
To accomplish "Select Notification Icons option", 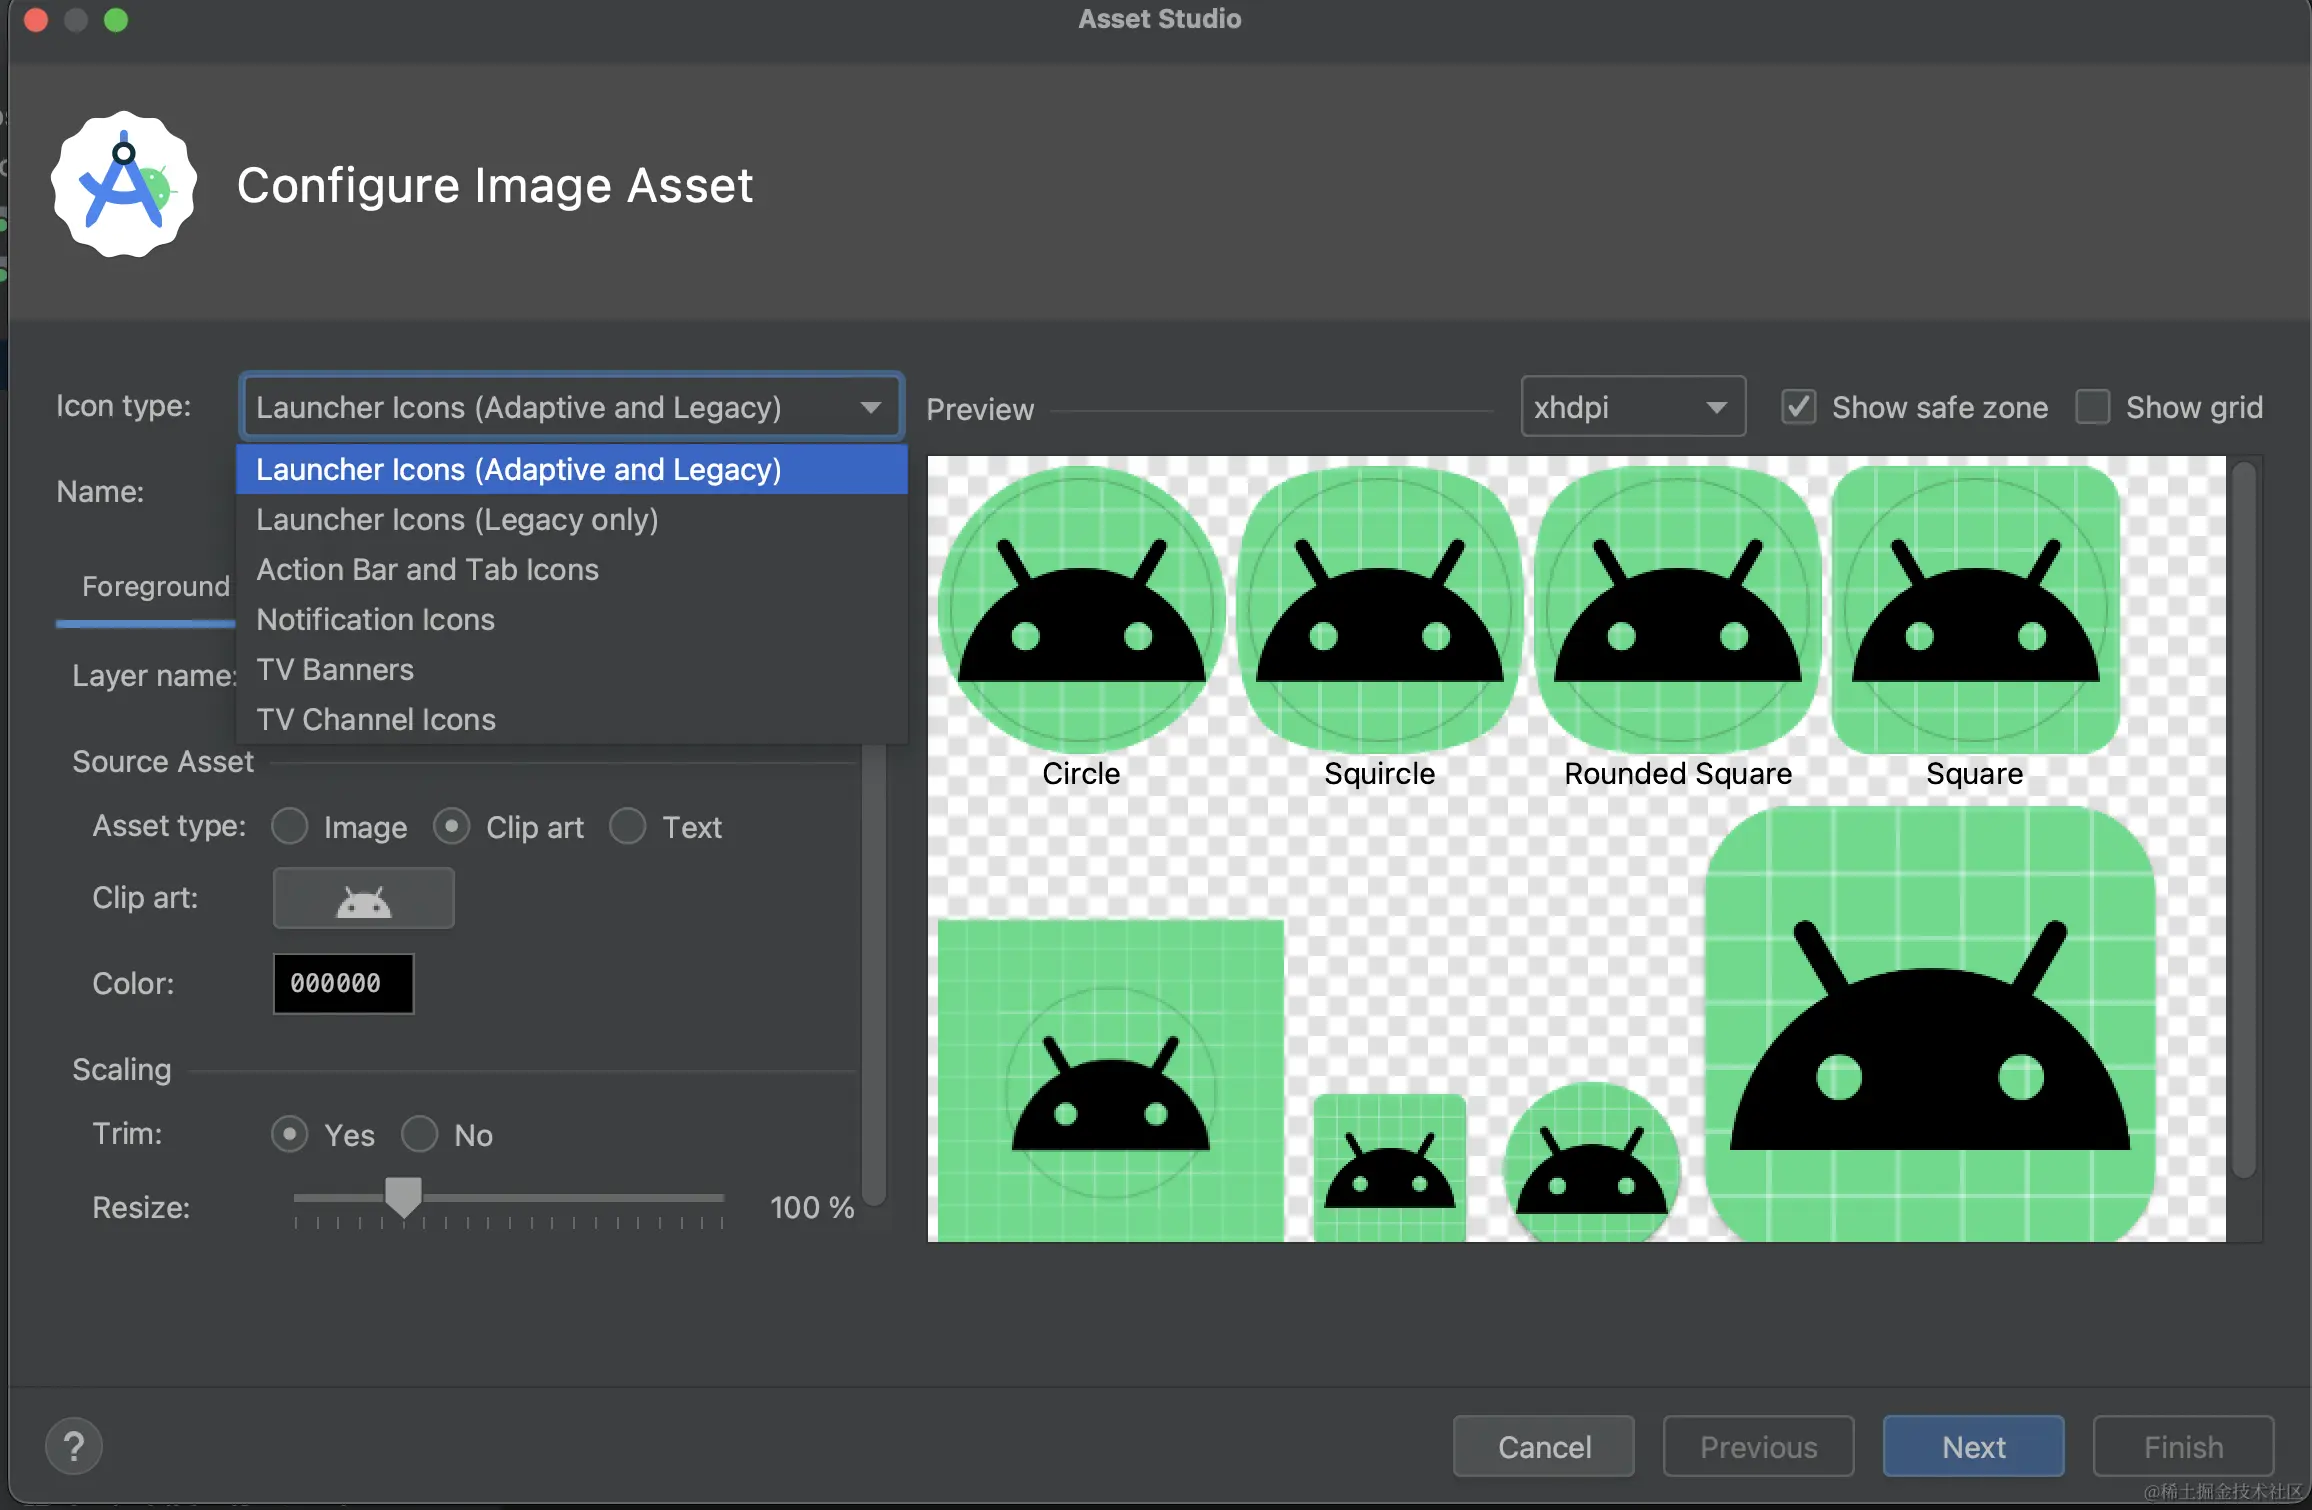I will 572,619.
